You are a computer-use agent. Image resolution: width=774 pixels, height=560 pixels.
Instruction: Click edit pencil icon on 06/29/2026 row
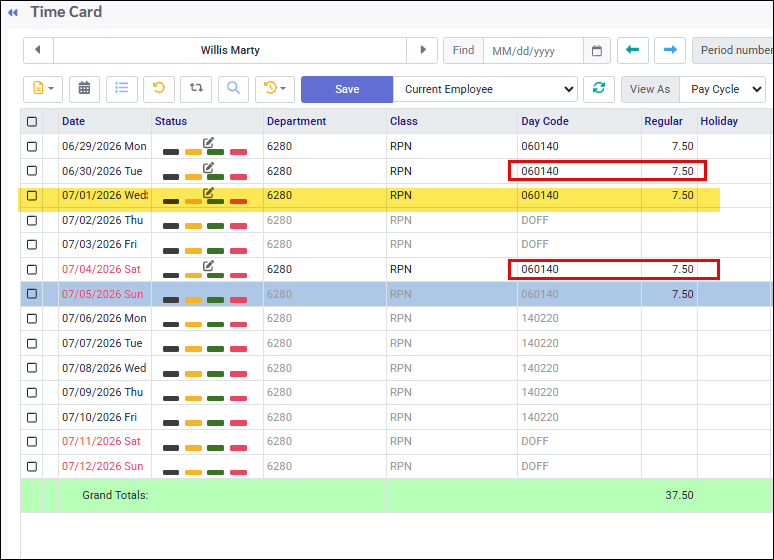[x=208, y=143]
